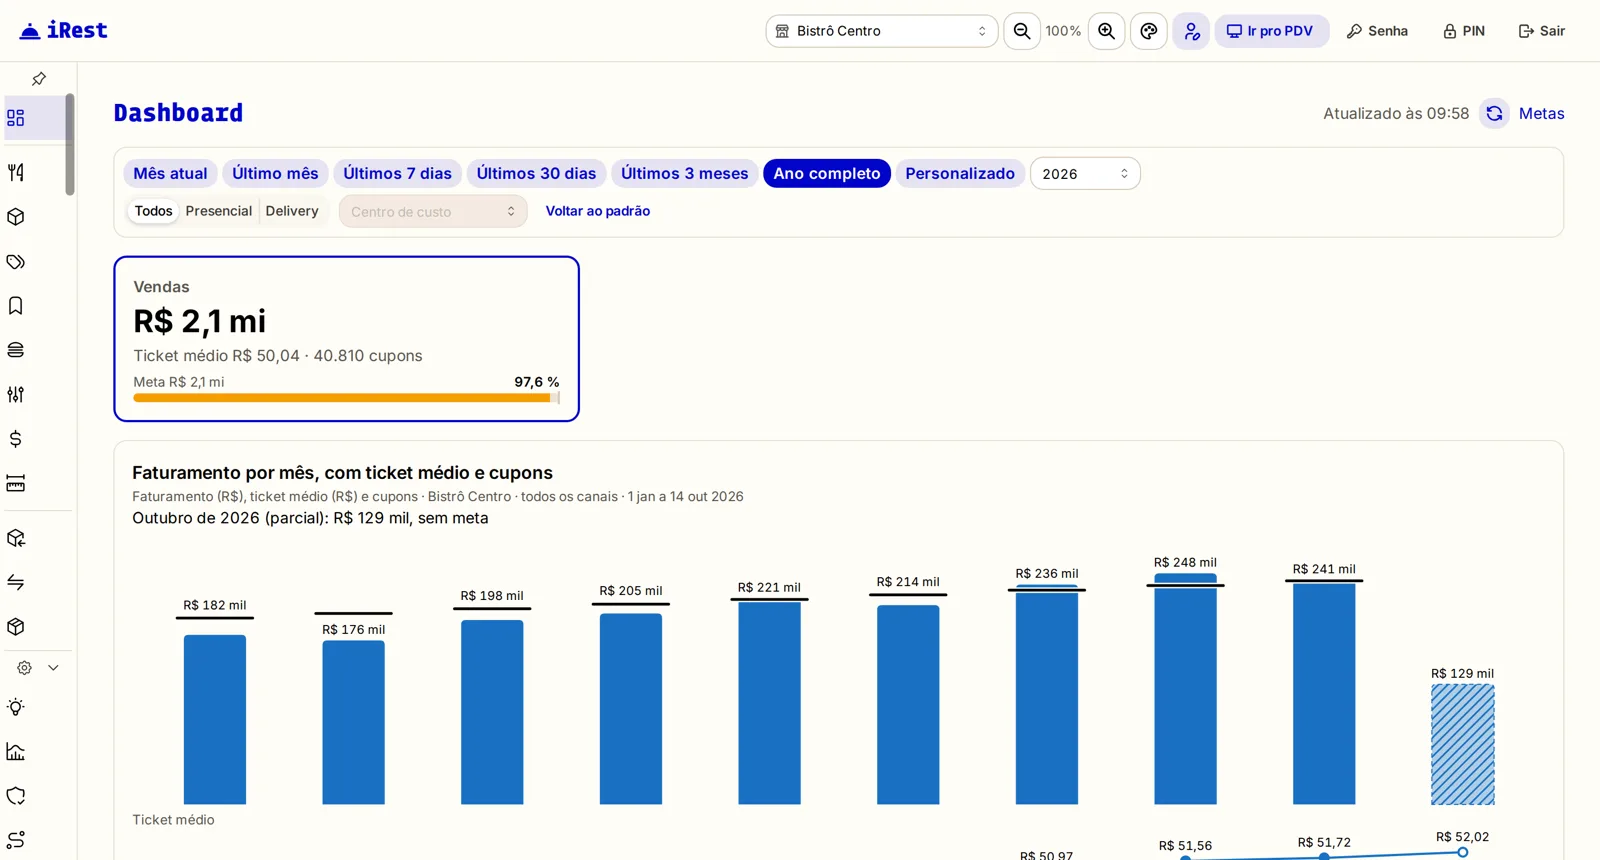Select the Todos channel filter
Screen dimensions: 1600x860
153,211
